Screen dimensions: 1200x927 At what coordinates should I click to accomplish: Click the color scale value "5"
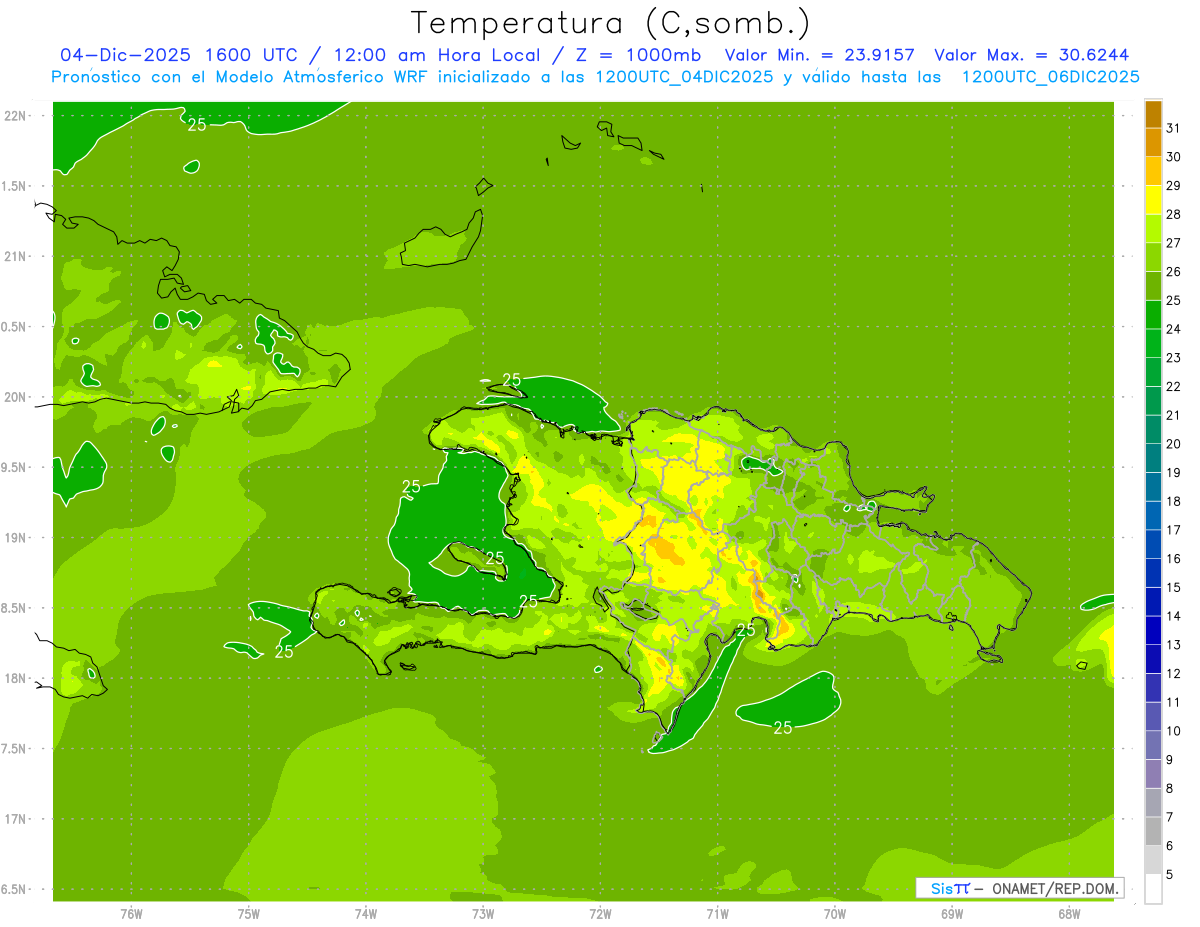1170,875
